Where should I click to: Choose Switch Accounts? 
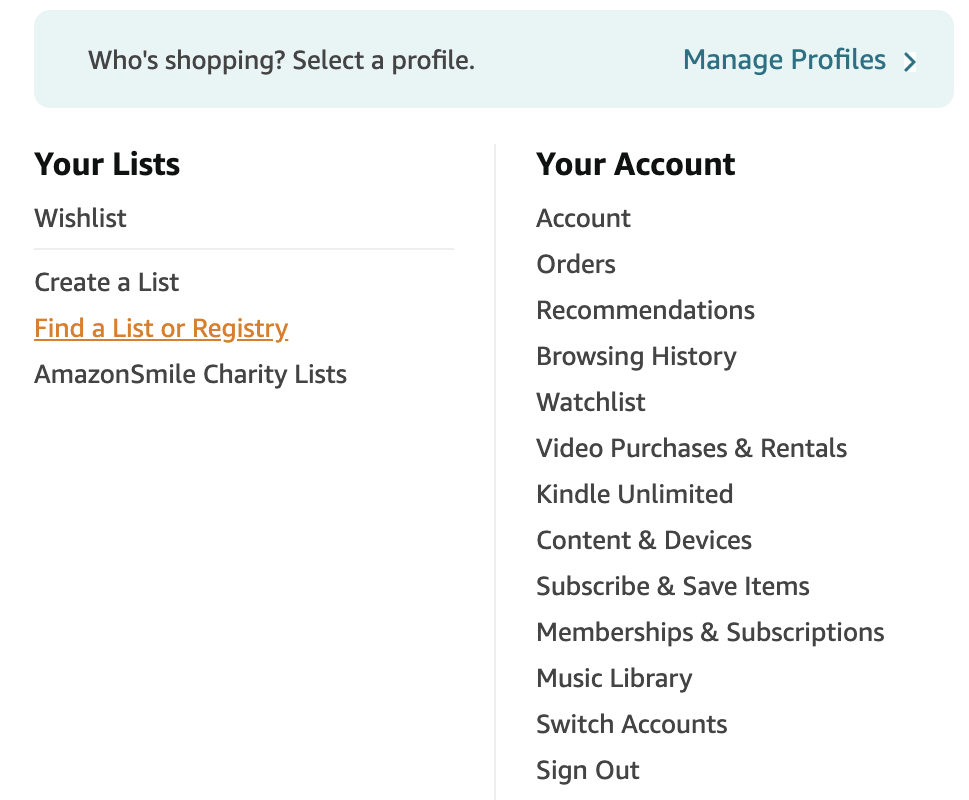631,724
